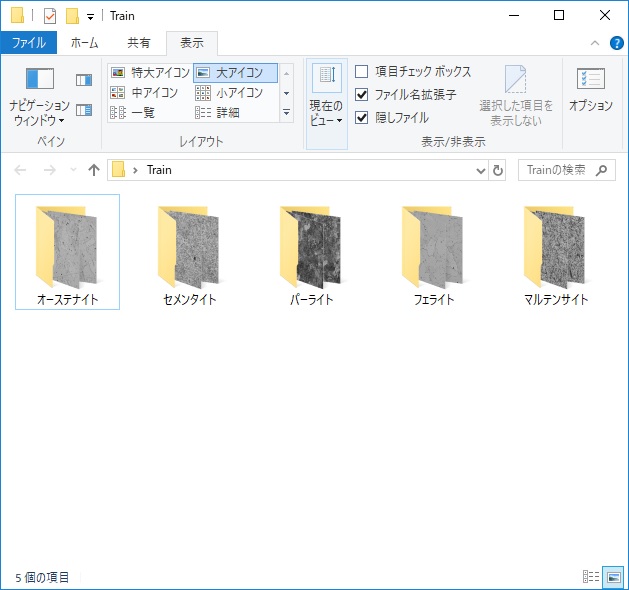The height and width of the screenshot is (590, 629).
Task: Select 大アイコン layout
Action: pos(235,73)
